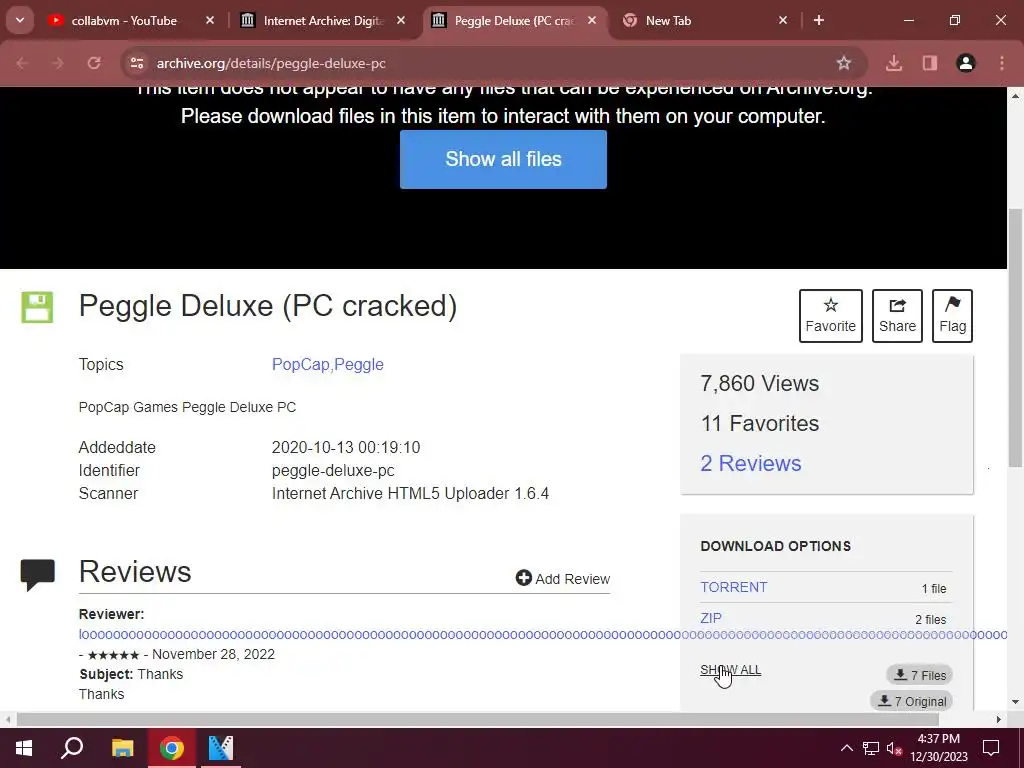Open the TORRENT download option

tap(733, 587)
